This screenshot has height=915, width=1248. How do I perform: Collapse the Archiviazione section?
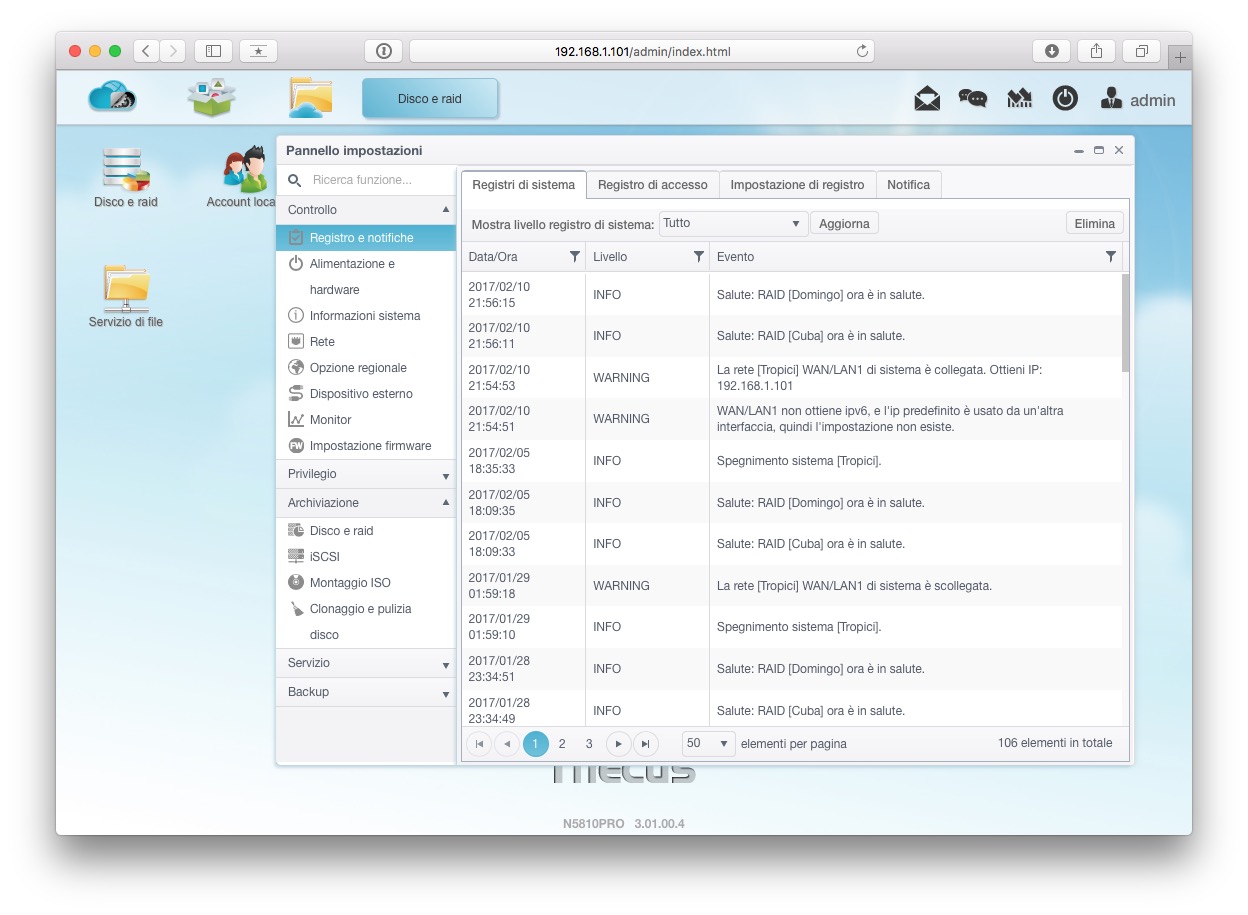tap(366, 503)
